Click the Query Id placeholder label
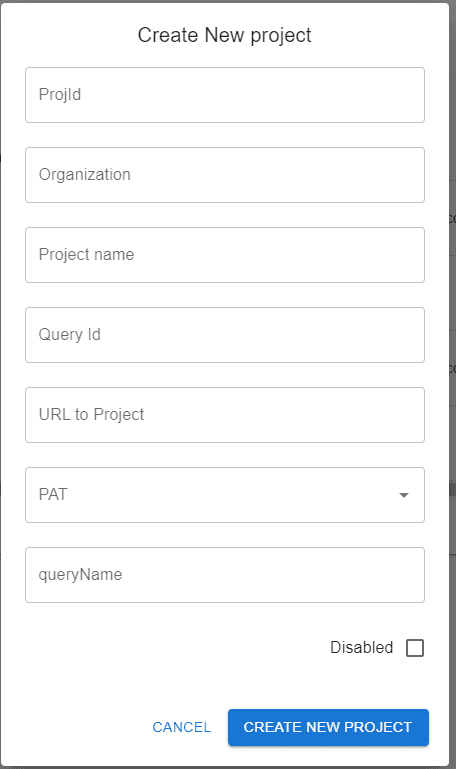Image resolution: width=456 pixels, height=769 pixels. tap(70, 334)
